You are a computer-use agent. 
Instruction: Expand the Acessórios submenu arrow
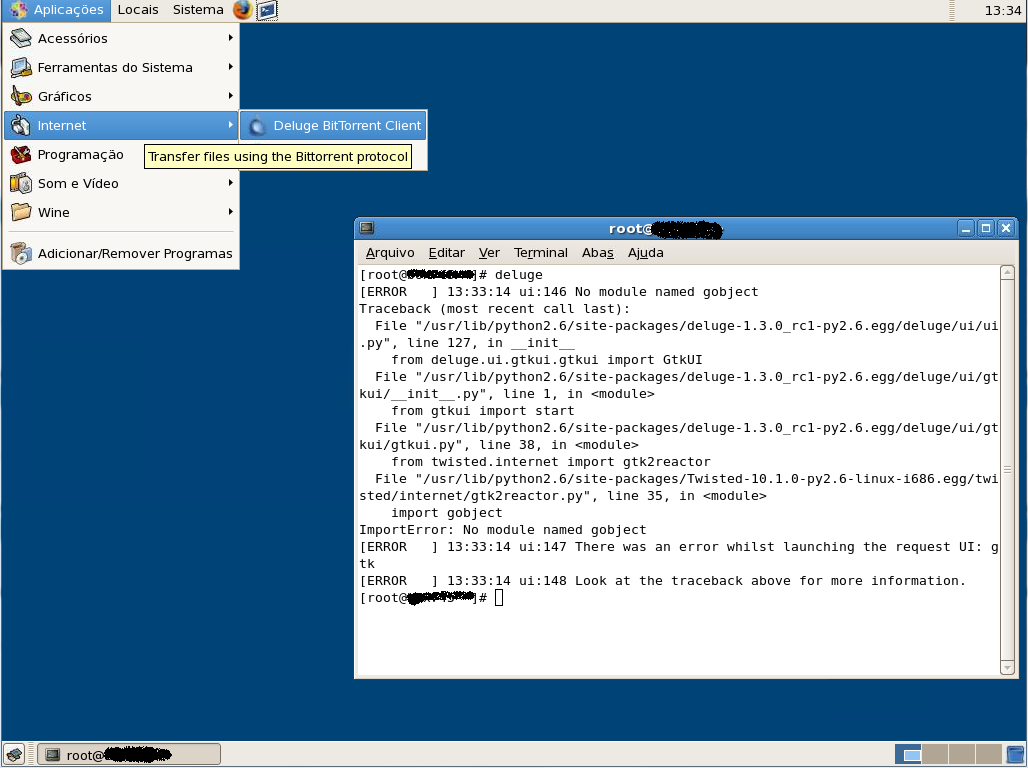tap(230, 38)
